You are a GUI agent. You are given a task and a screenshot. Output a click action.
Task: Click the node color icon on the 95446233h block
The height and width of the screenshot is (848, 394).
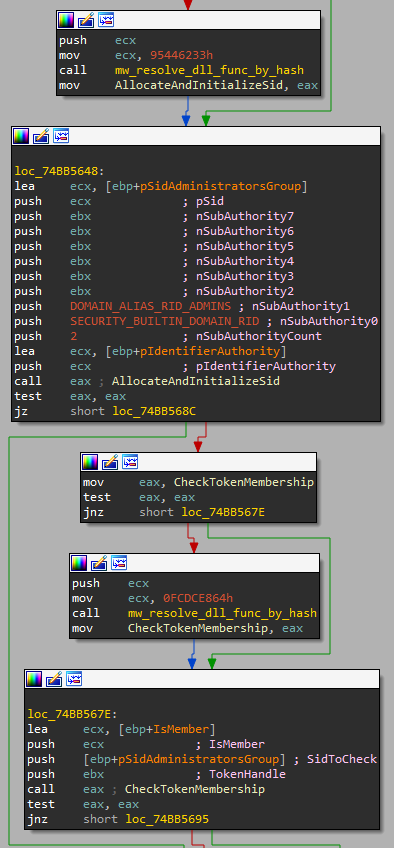coord(66,21)
